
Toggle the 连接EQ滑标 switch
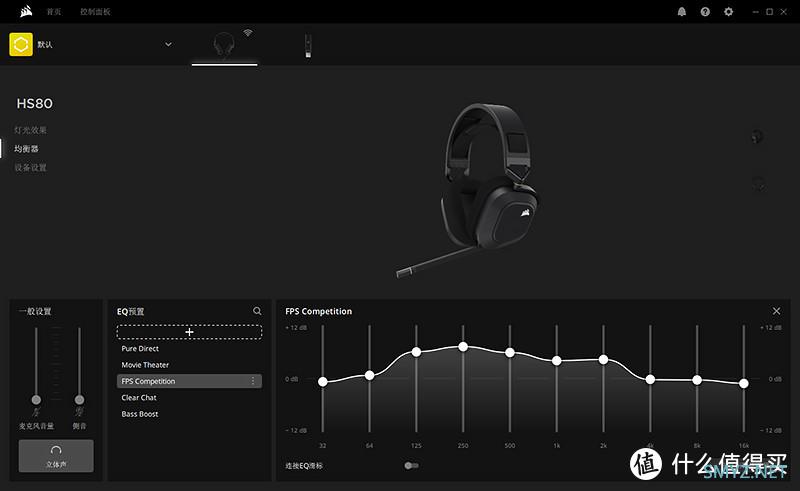coord(411,465)
